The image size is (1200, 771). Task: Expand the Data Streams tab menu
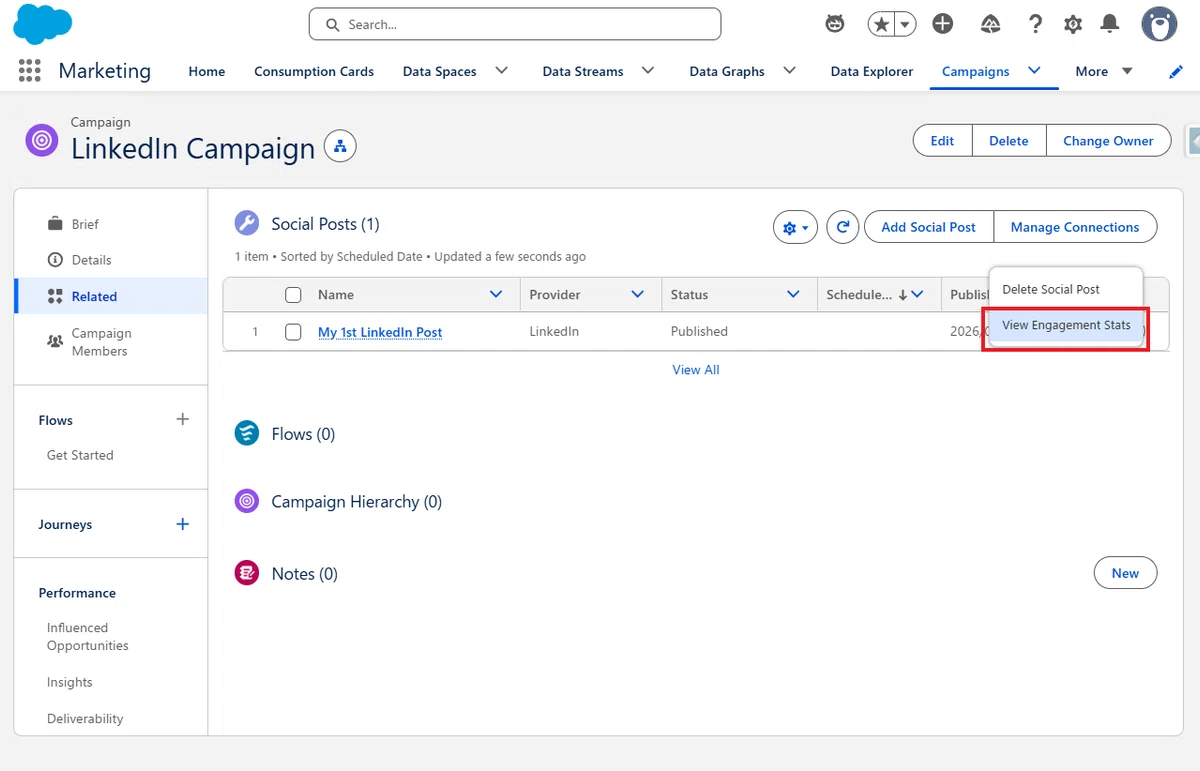(648, 71)
